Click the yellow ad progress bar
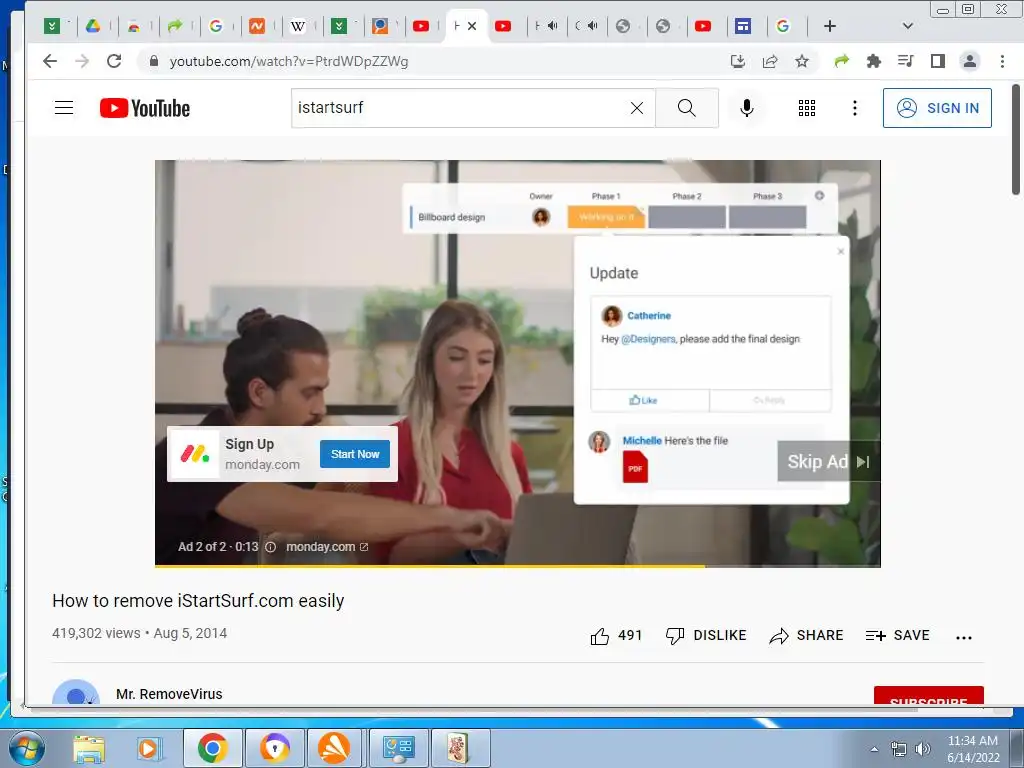1024x768 pixels. [x=430, y=566]
